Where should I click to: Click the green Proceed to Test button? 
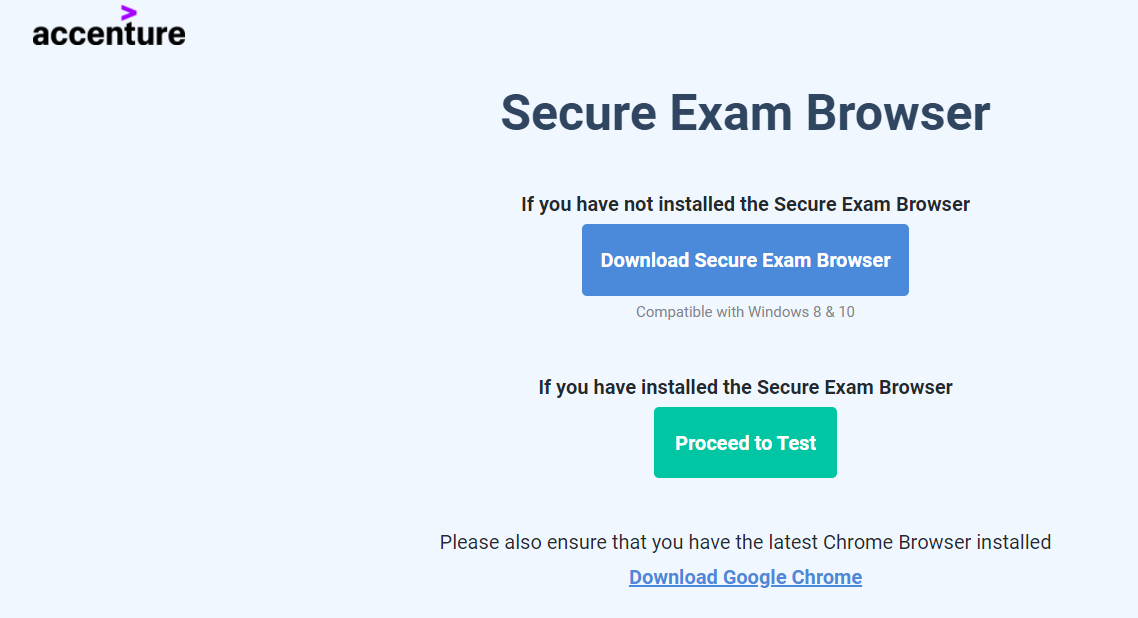(x=745, y=442)
